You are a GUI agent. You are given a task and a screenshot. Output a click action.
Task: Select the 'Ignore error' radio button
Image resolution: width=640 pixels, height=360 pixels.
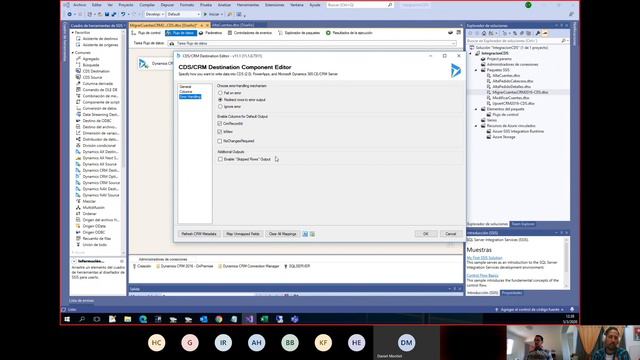220,107
